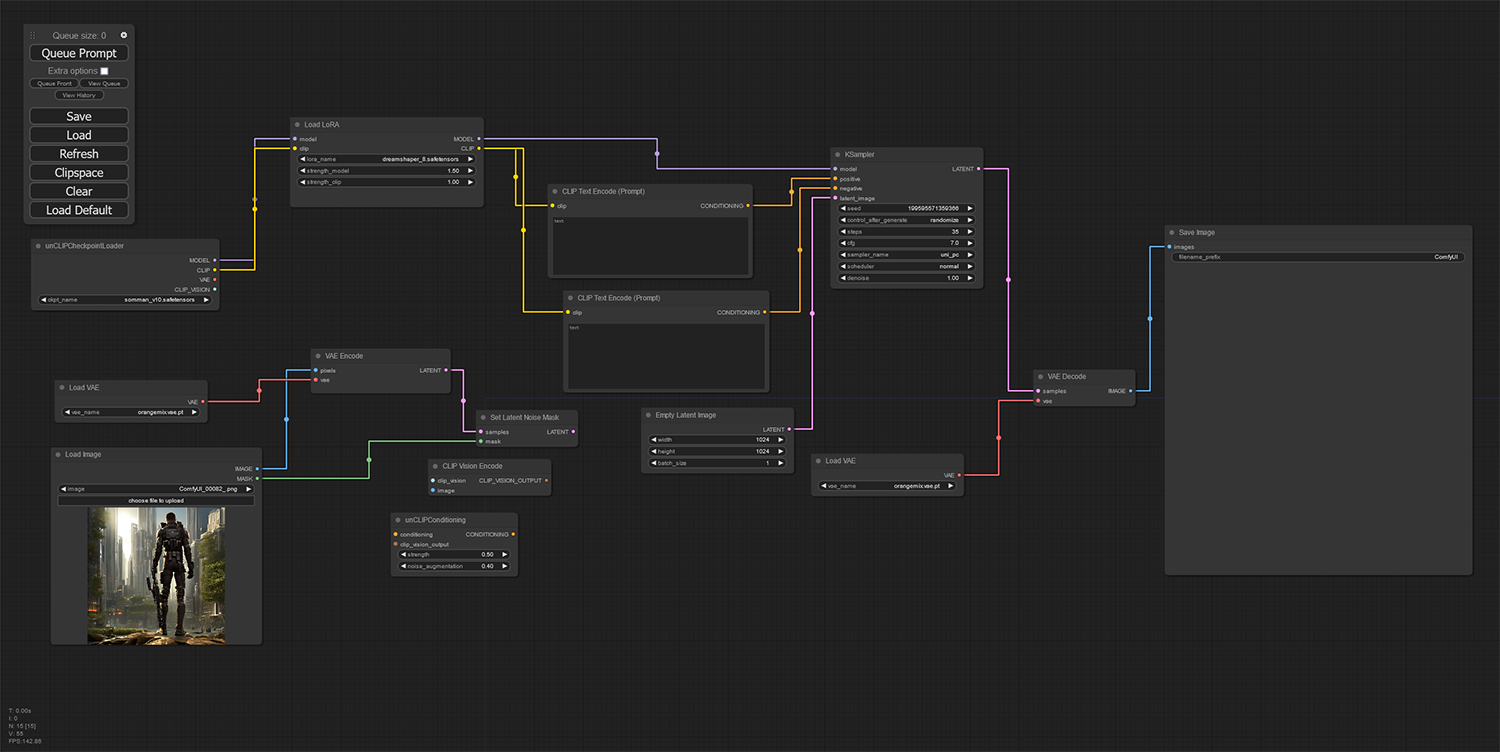Screen dimensions: 1500x752
Task: Open the lora_name selector in Load LoRA
Action: point(386,159)
